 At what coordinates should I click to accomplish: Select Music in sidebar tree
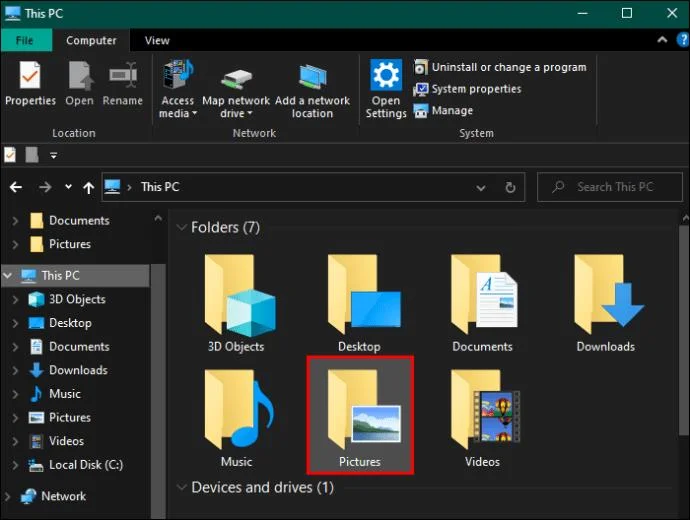pos(55,394)
